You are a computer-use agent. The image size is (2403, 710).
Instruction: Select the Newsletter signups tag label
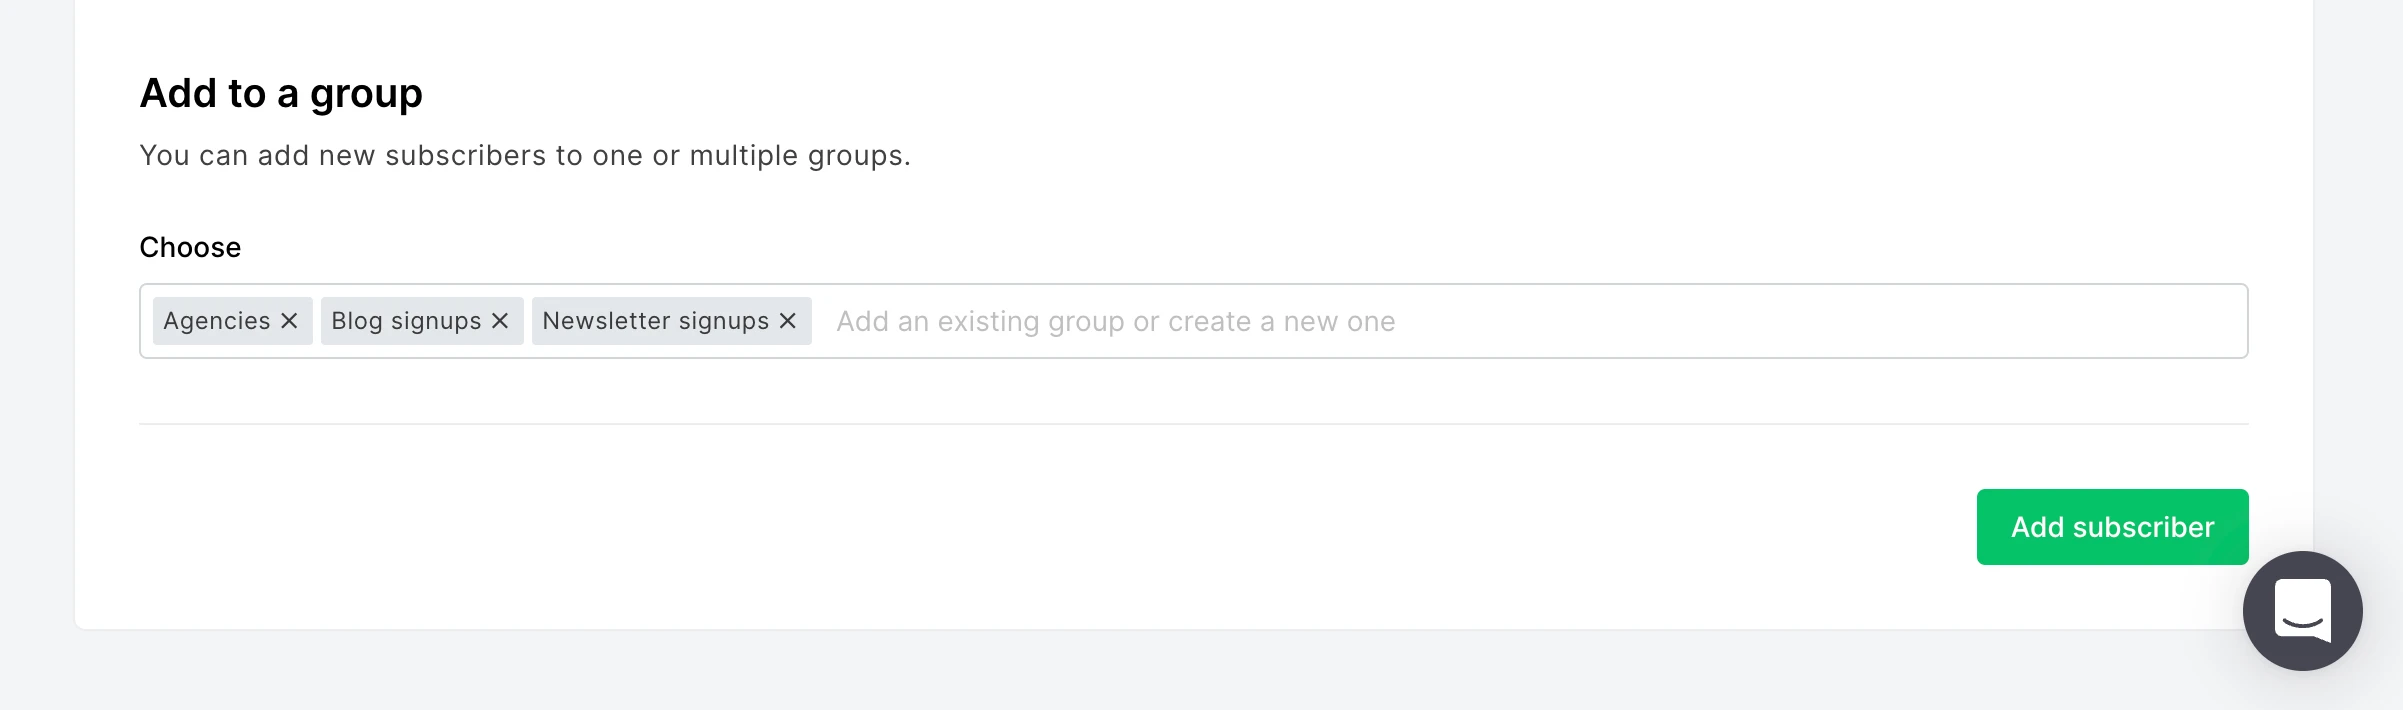pos(655,321)
